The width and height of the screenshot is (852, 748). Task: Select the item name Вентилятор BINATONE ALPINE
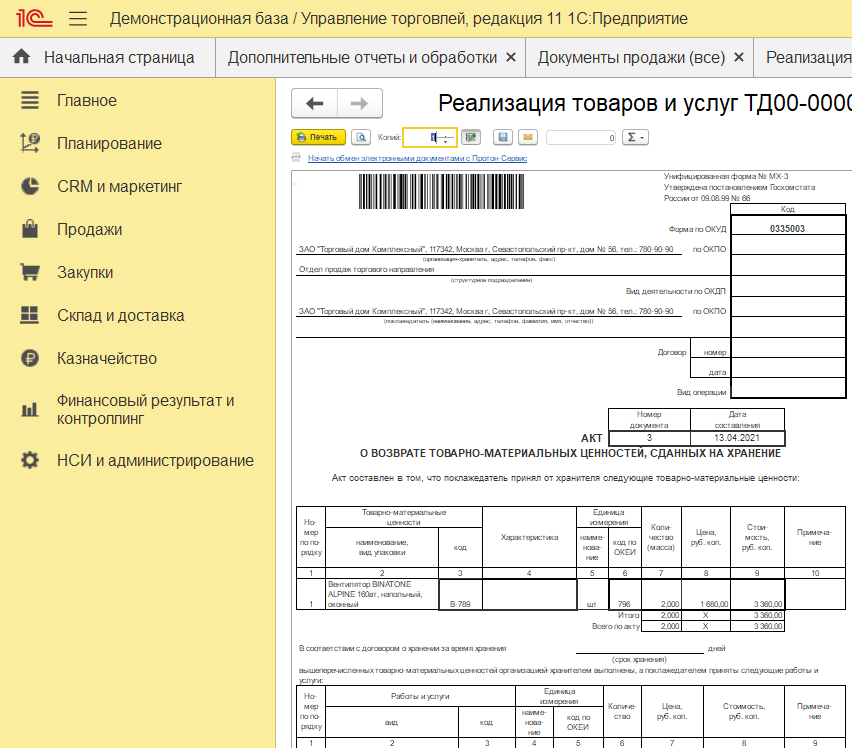pos(381,594)
